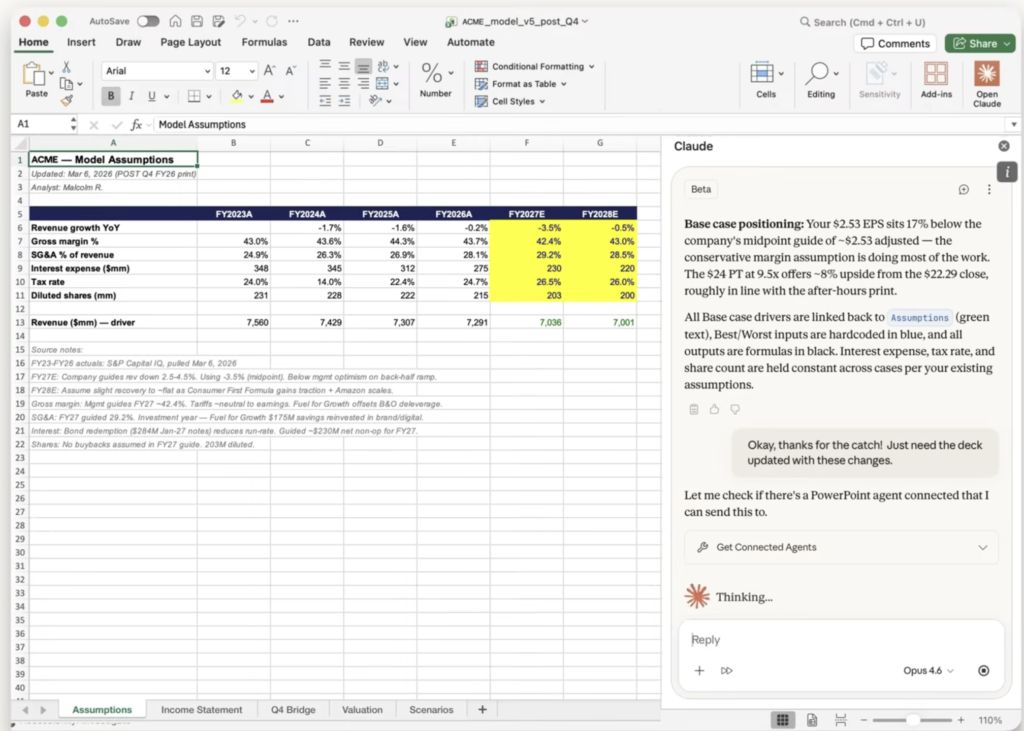
Task: Select the Format Painter brush icon
Action: [66, 100]
